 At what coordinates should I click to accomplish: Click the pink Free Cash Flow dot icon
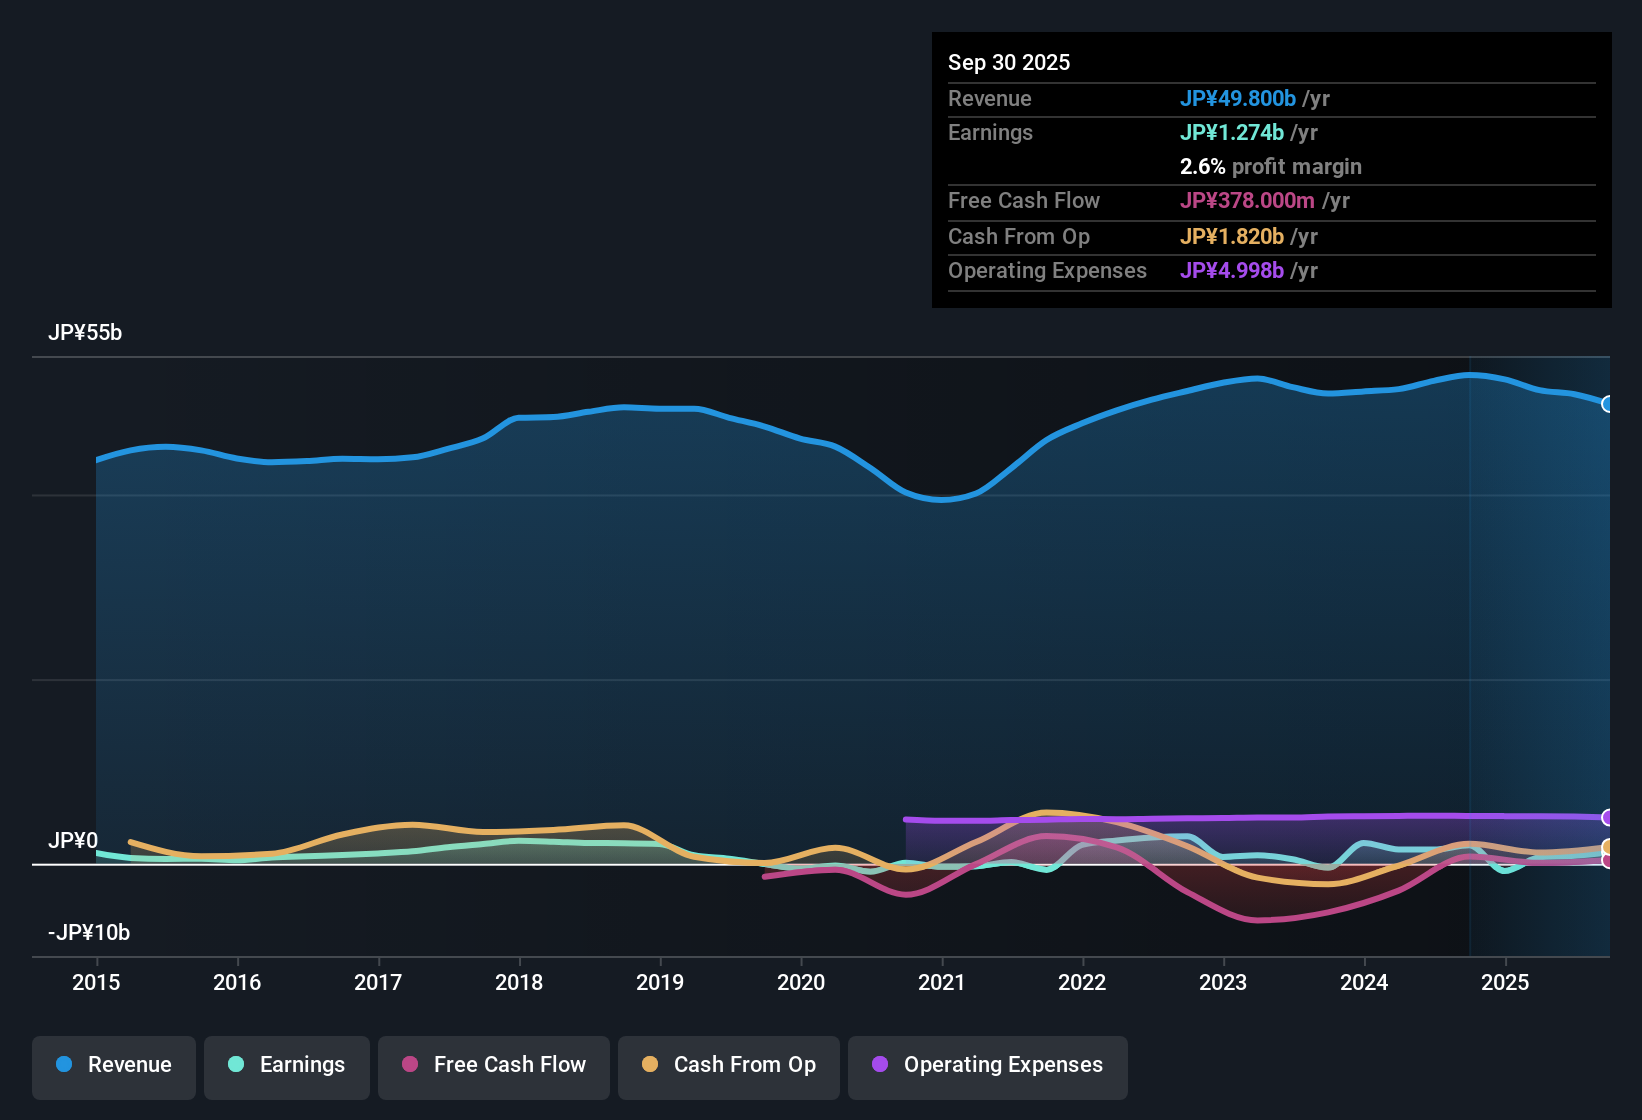409,1065
